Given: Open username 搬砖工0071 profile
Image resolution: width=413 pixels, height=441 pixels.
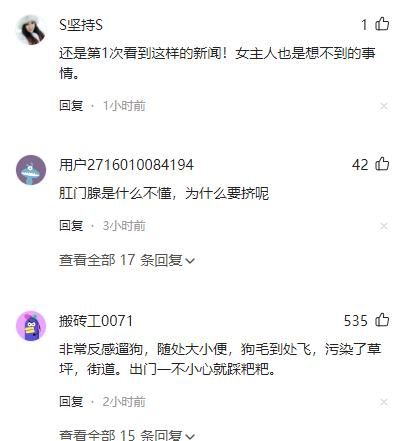Looking at the screenshot, I should 96,321.
